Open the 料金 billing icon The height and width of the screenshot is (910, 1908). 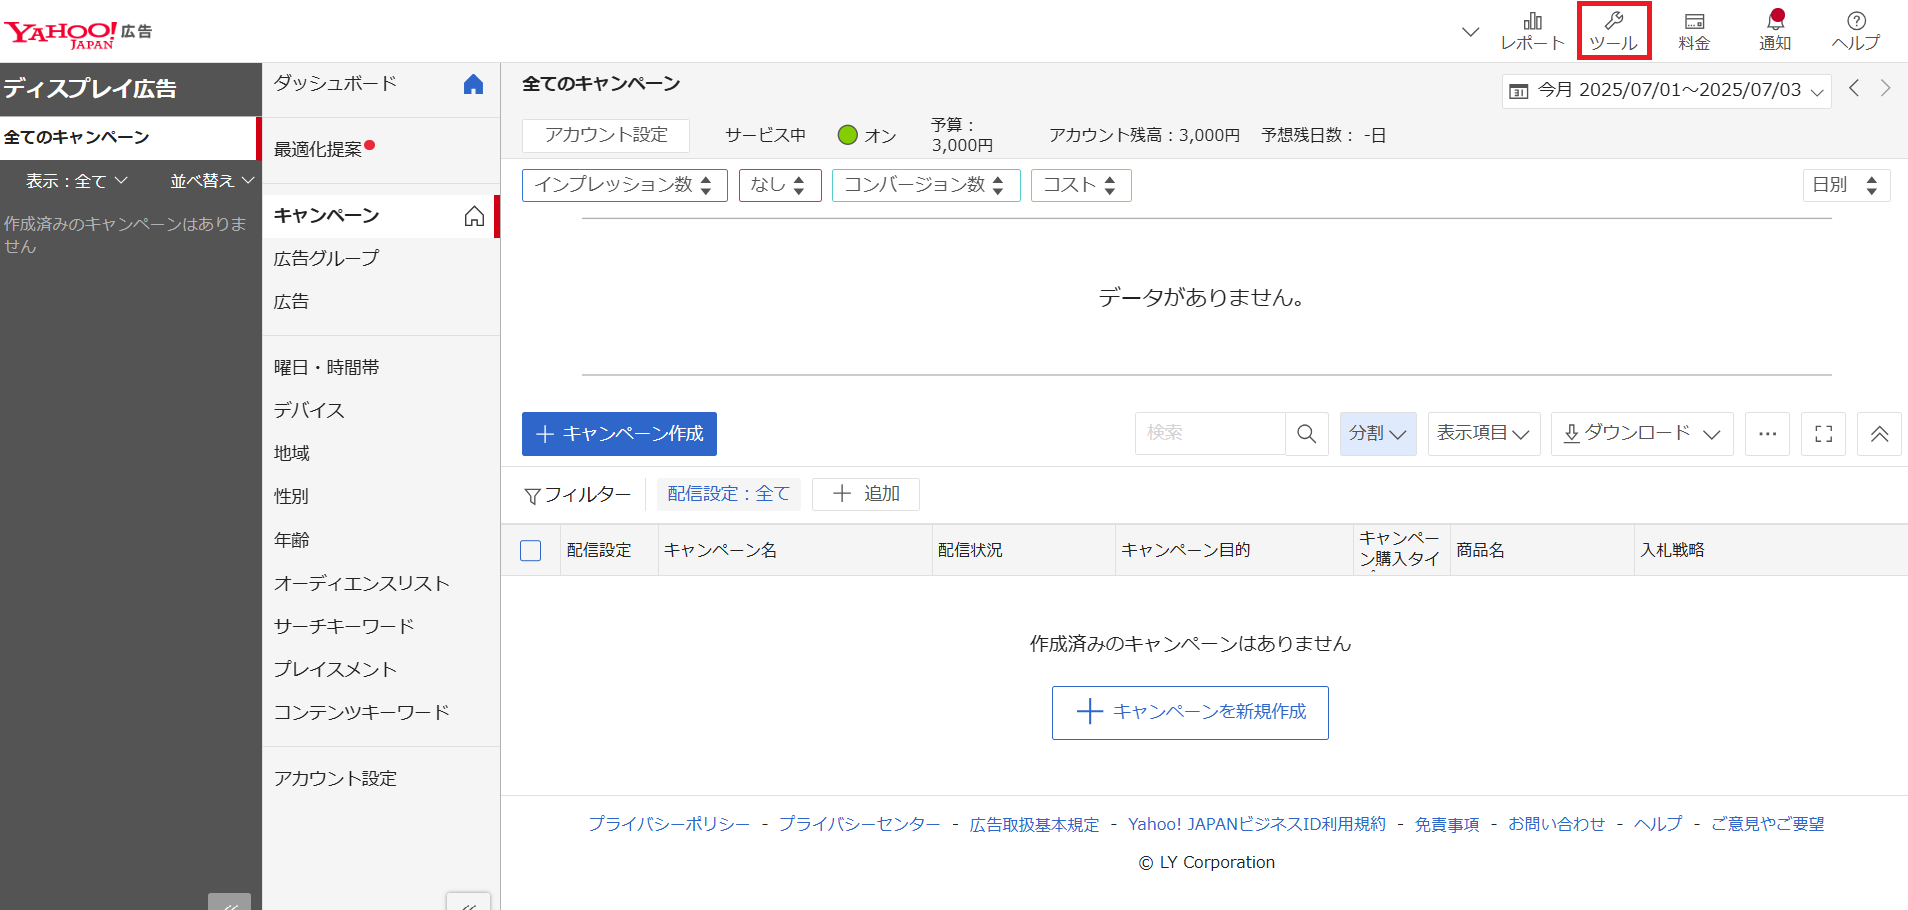[x=1694, y=31]
